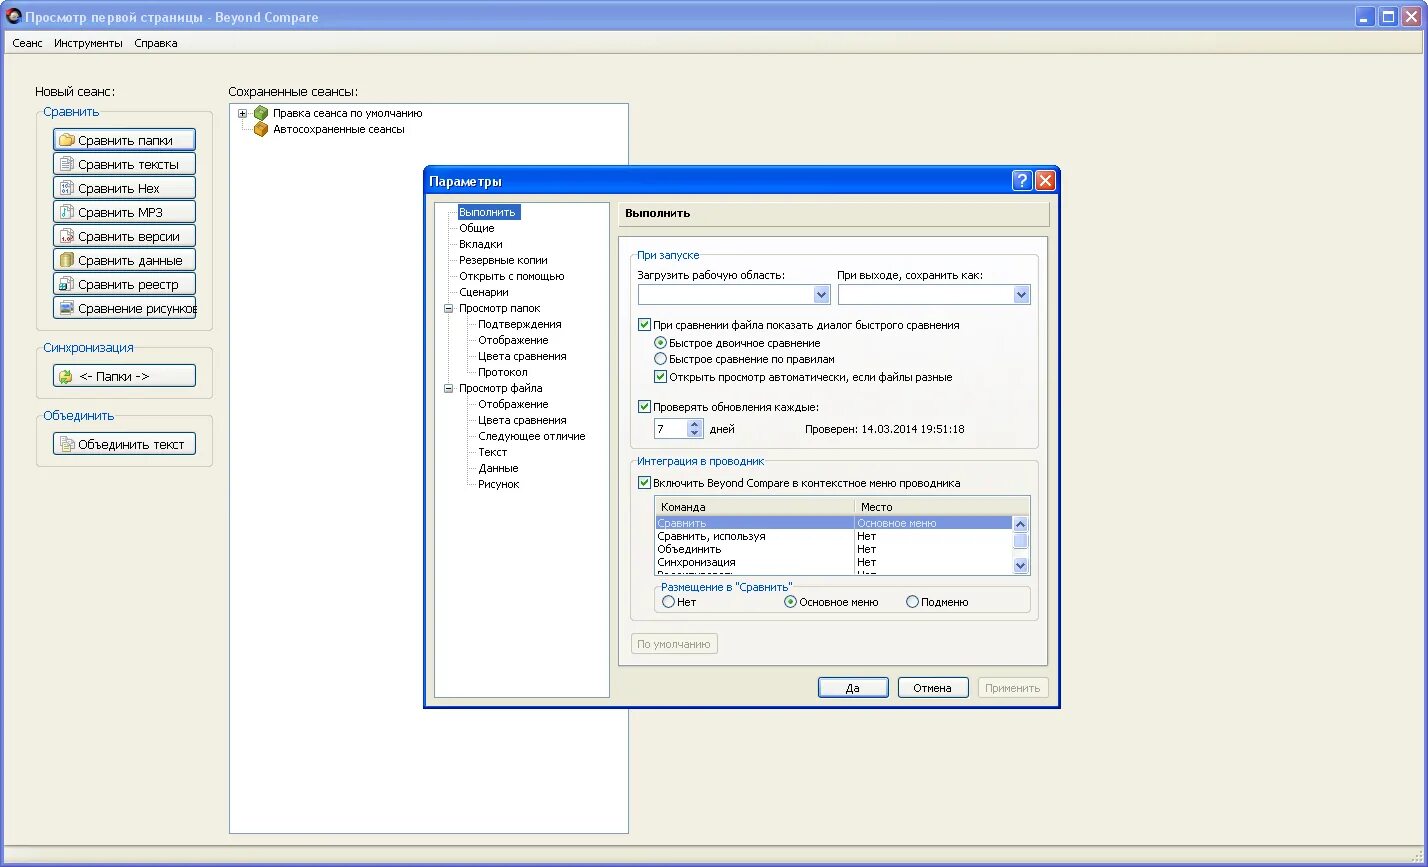This screenshot has height=867, width=1428.
Task: Click the По умолчанию button
Action: 674,644
